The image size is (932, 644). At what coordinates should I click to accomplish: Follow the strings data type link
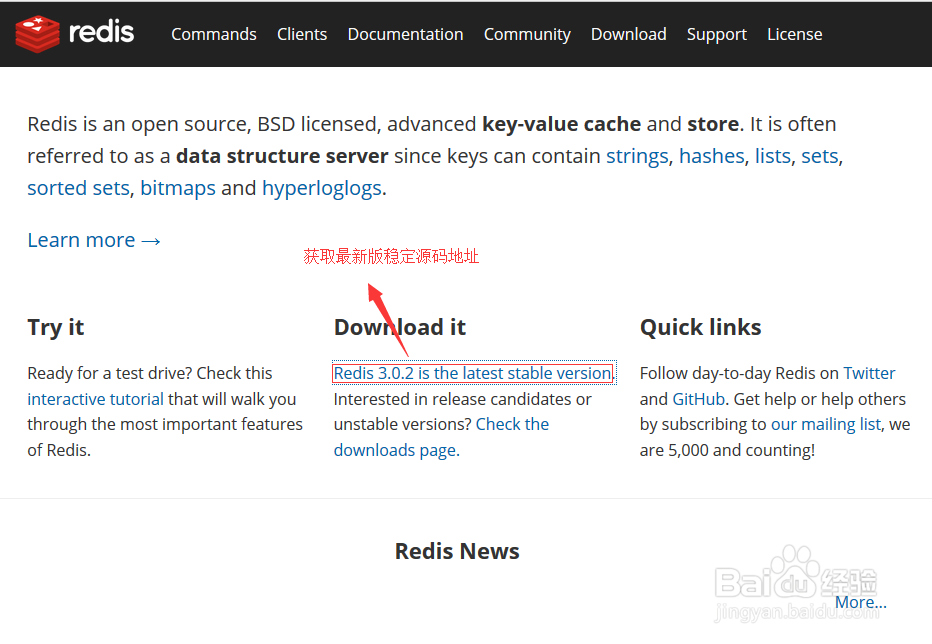637,156
